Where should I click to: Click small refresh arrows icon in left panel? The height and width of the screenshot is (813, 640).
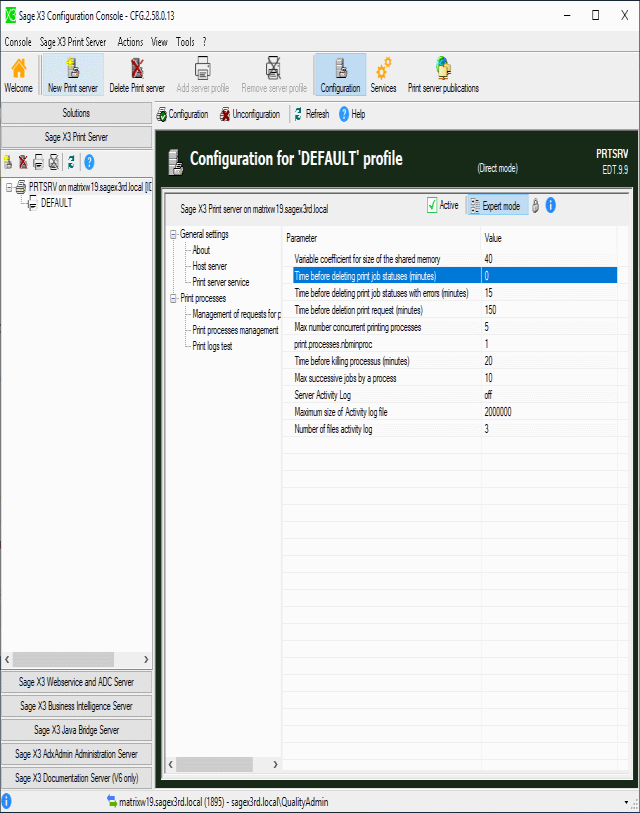point(71,162)
